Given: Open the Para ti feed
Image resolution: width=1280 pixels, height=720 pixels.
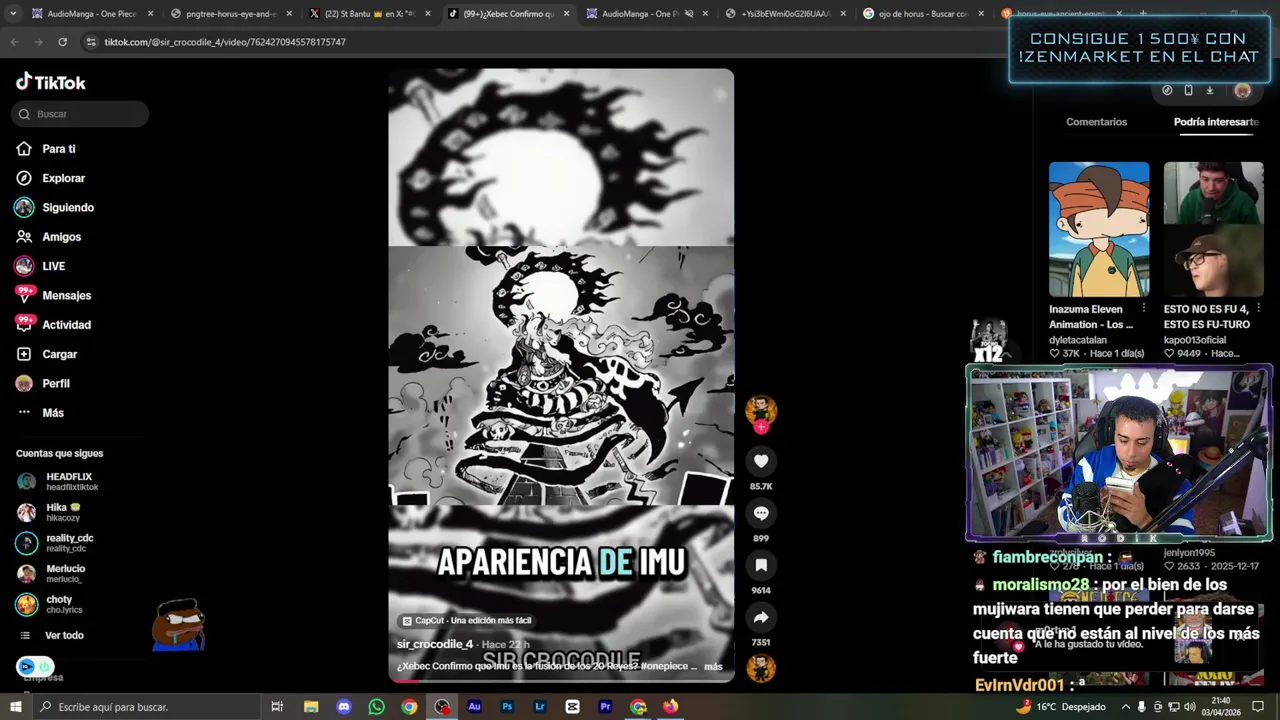Looking at the screenshot, I should point(46,149).
